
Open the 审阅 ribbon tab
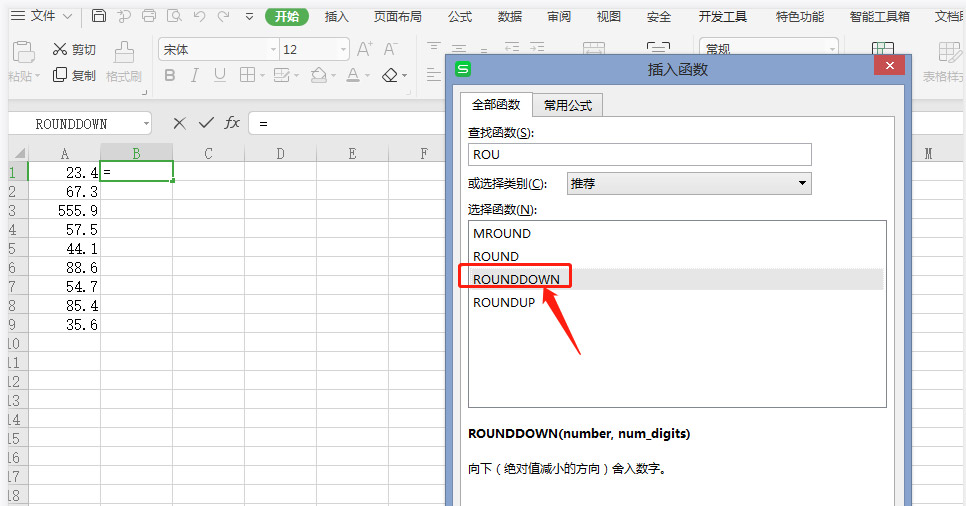pyautogui.click(x=559, y=17)
